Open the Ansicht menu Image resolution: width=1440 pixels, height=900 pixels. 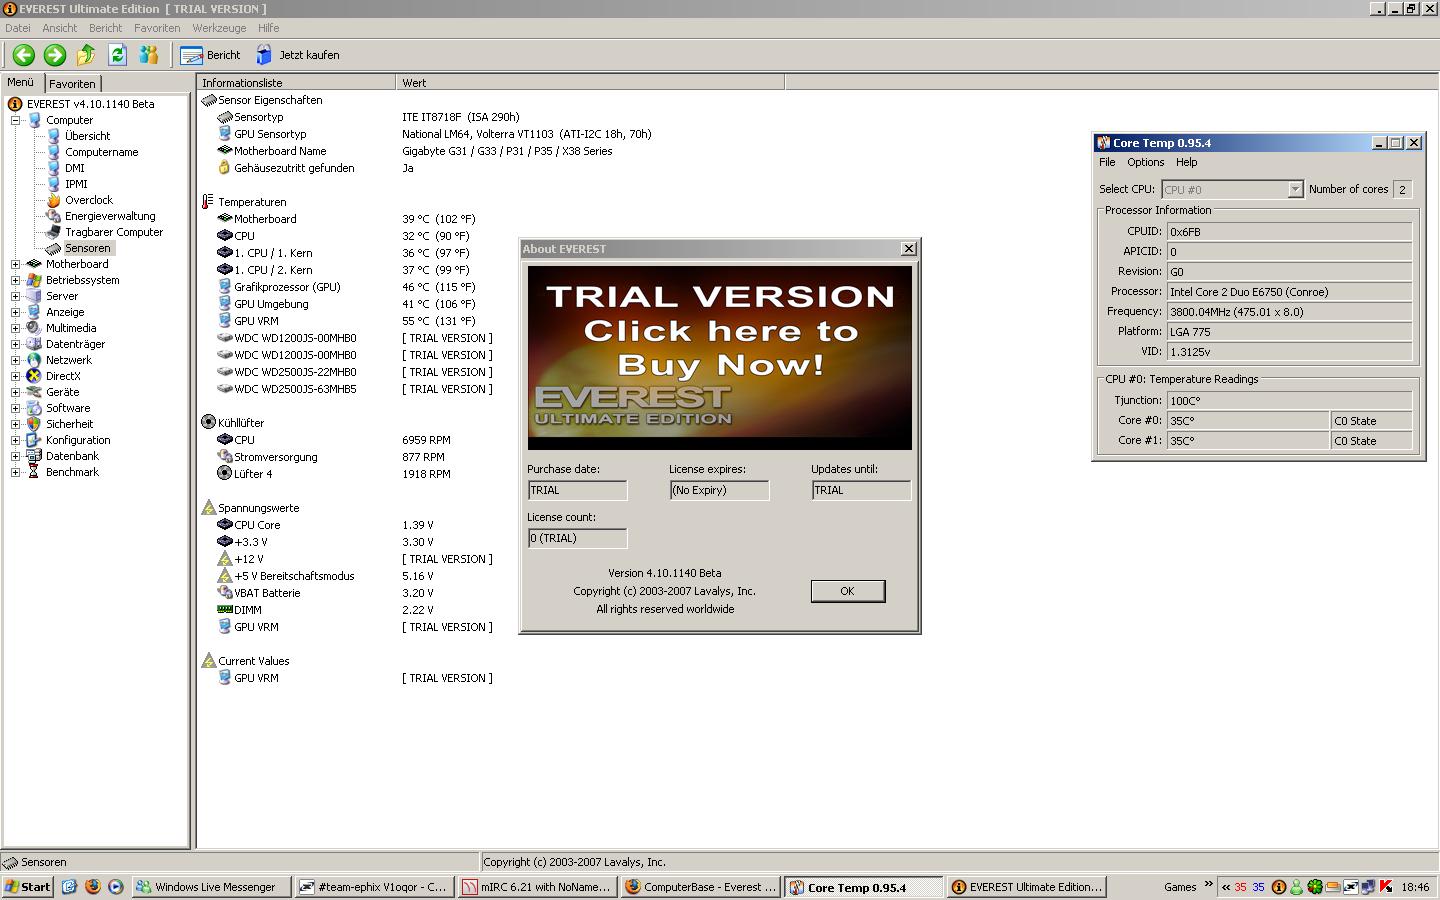[60, 28]
